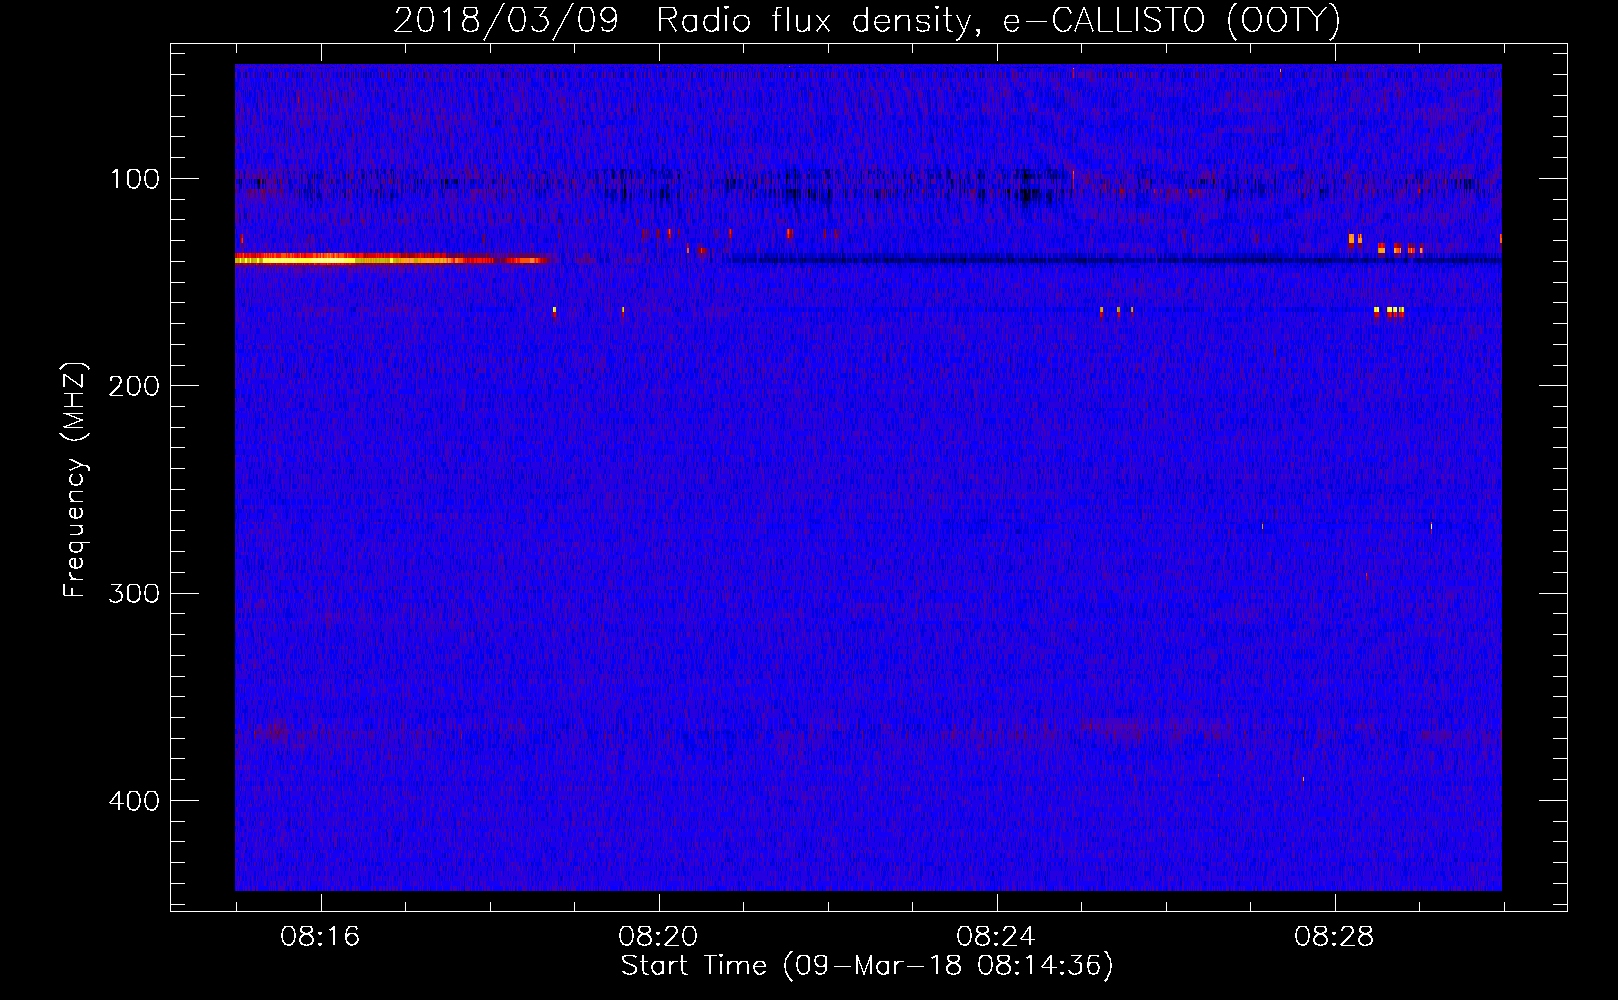Screen dimensions: 1618x1000
Task: Click the '300' frequency axis label
Action: [134, 594]
